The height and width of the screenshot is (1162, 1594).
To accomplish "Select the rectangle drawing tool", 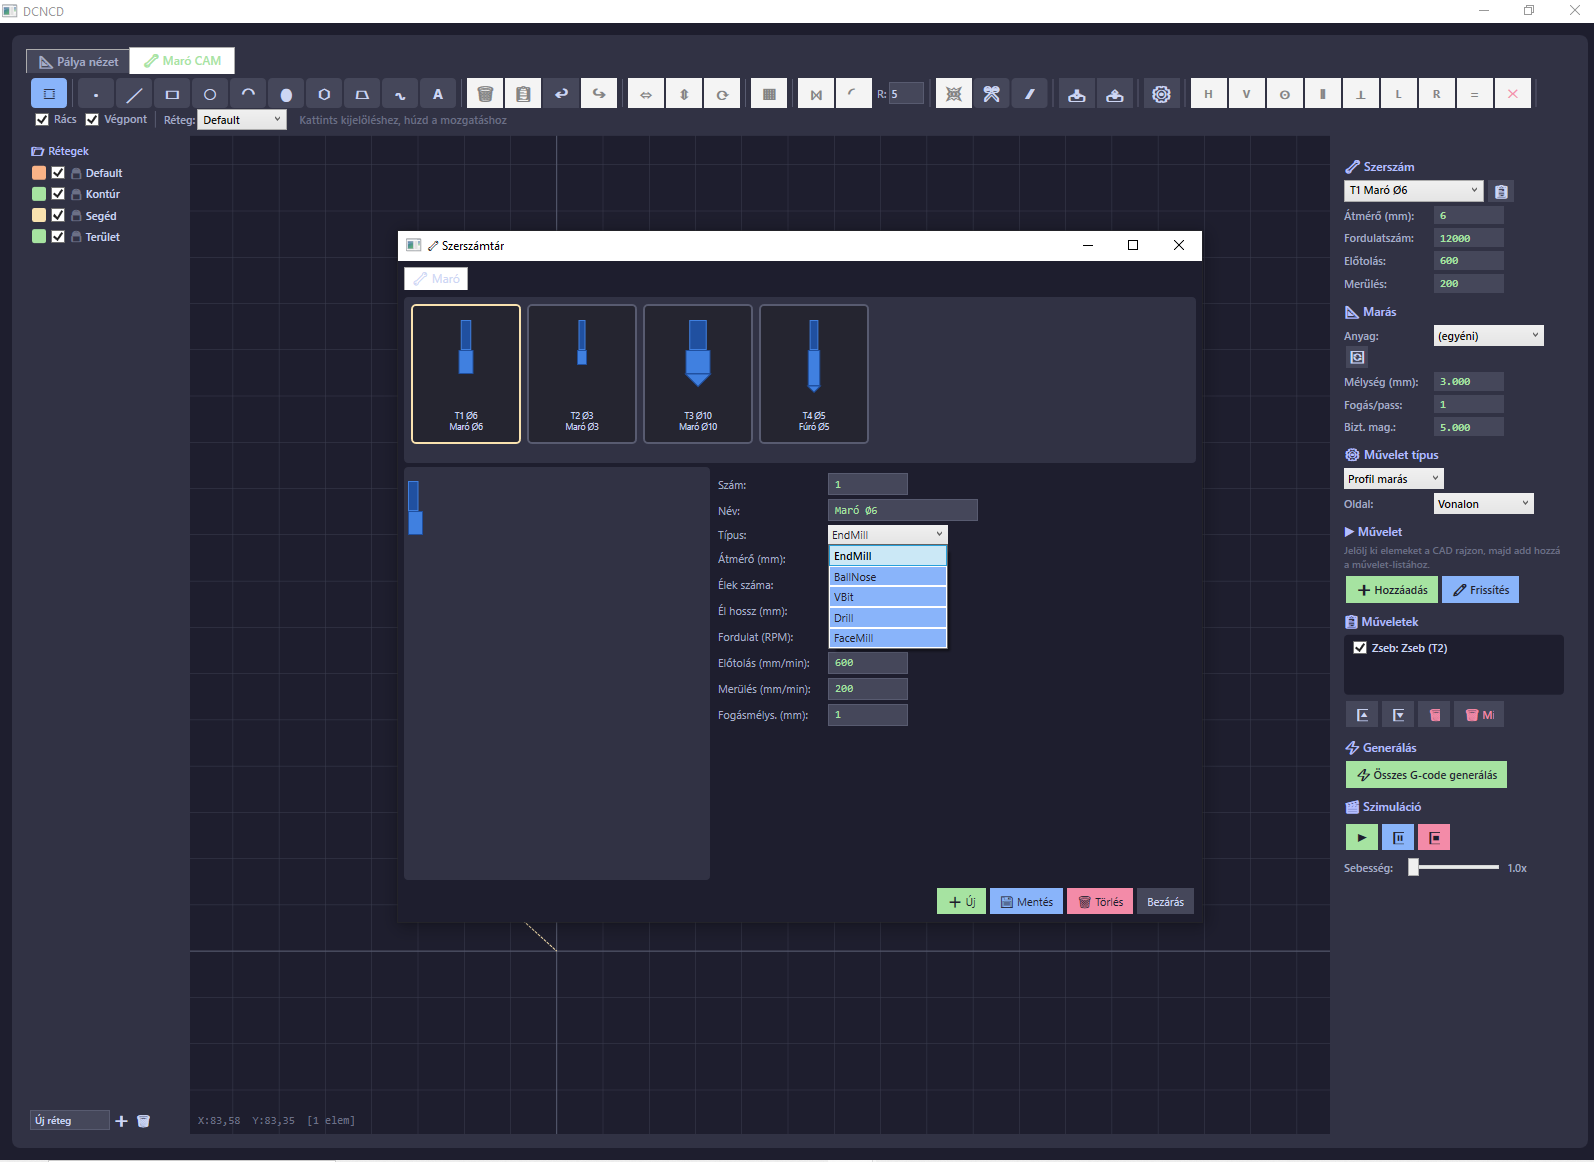I will click(172, 94).
